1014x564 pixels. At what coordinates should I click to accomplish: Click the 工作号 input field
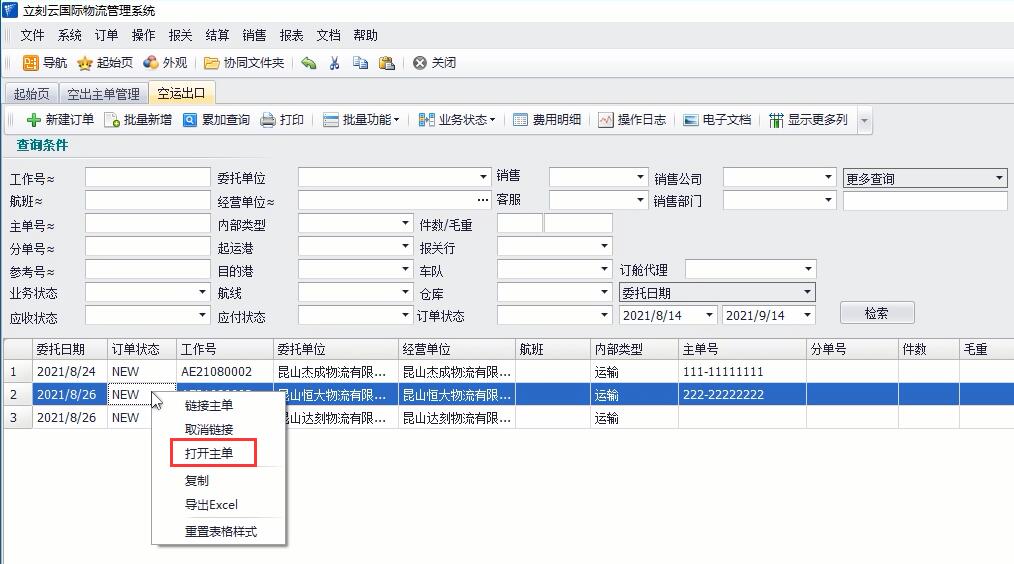[147, 178]
